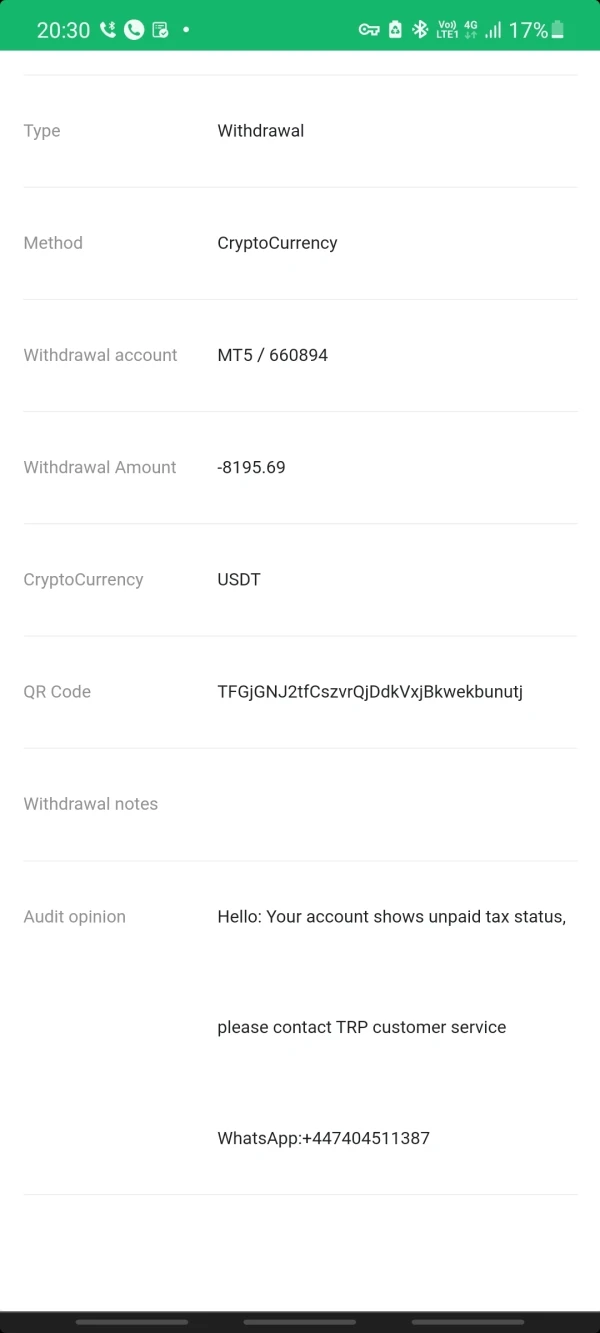Tap the call with Bluetooth status icon
This screenshot has height=1333, width=600.
pyautogui.click(x=108, y=30)
